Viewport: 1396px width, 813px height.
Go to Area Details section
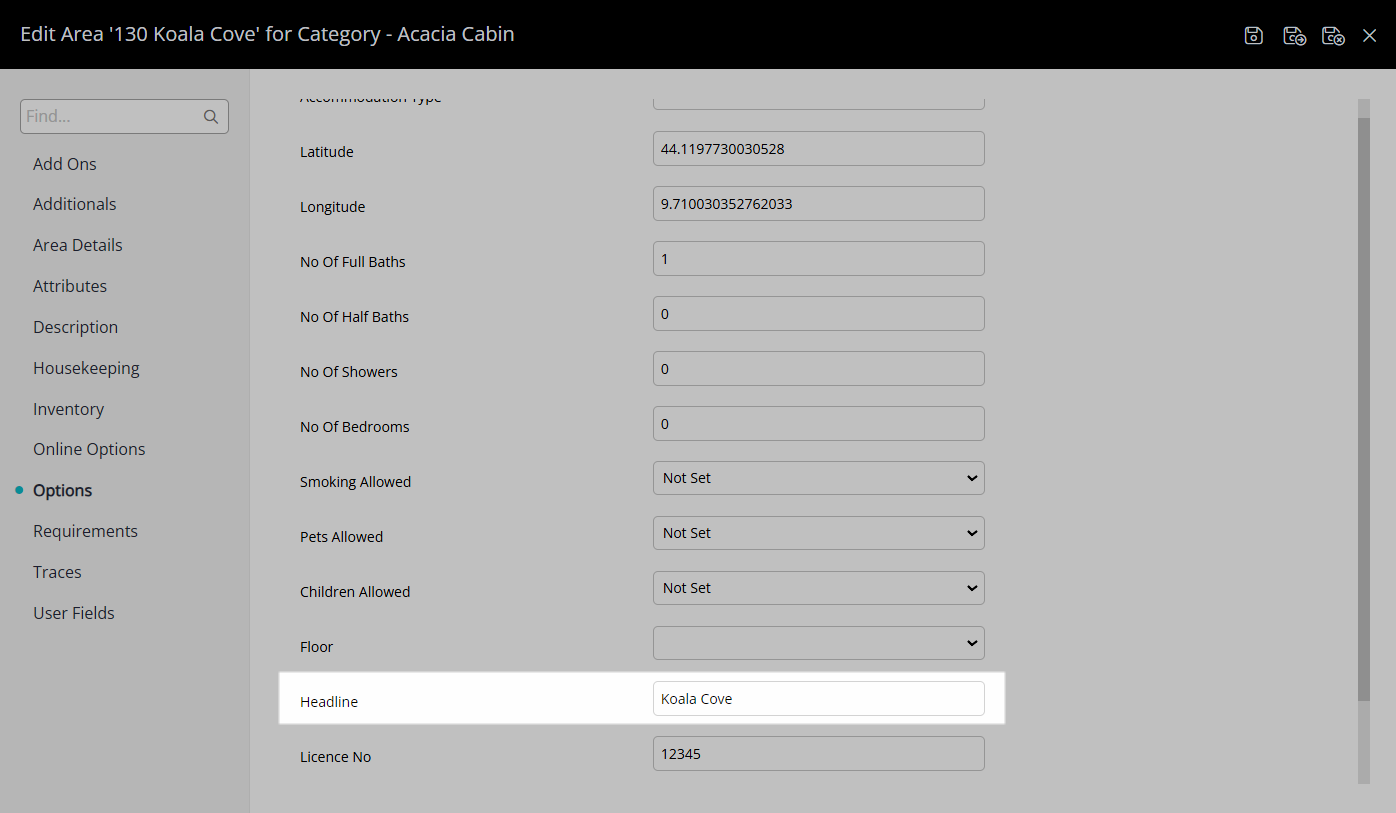pyautogui.click(x=78, y=245)
